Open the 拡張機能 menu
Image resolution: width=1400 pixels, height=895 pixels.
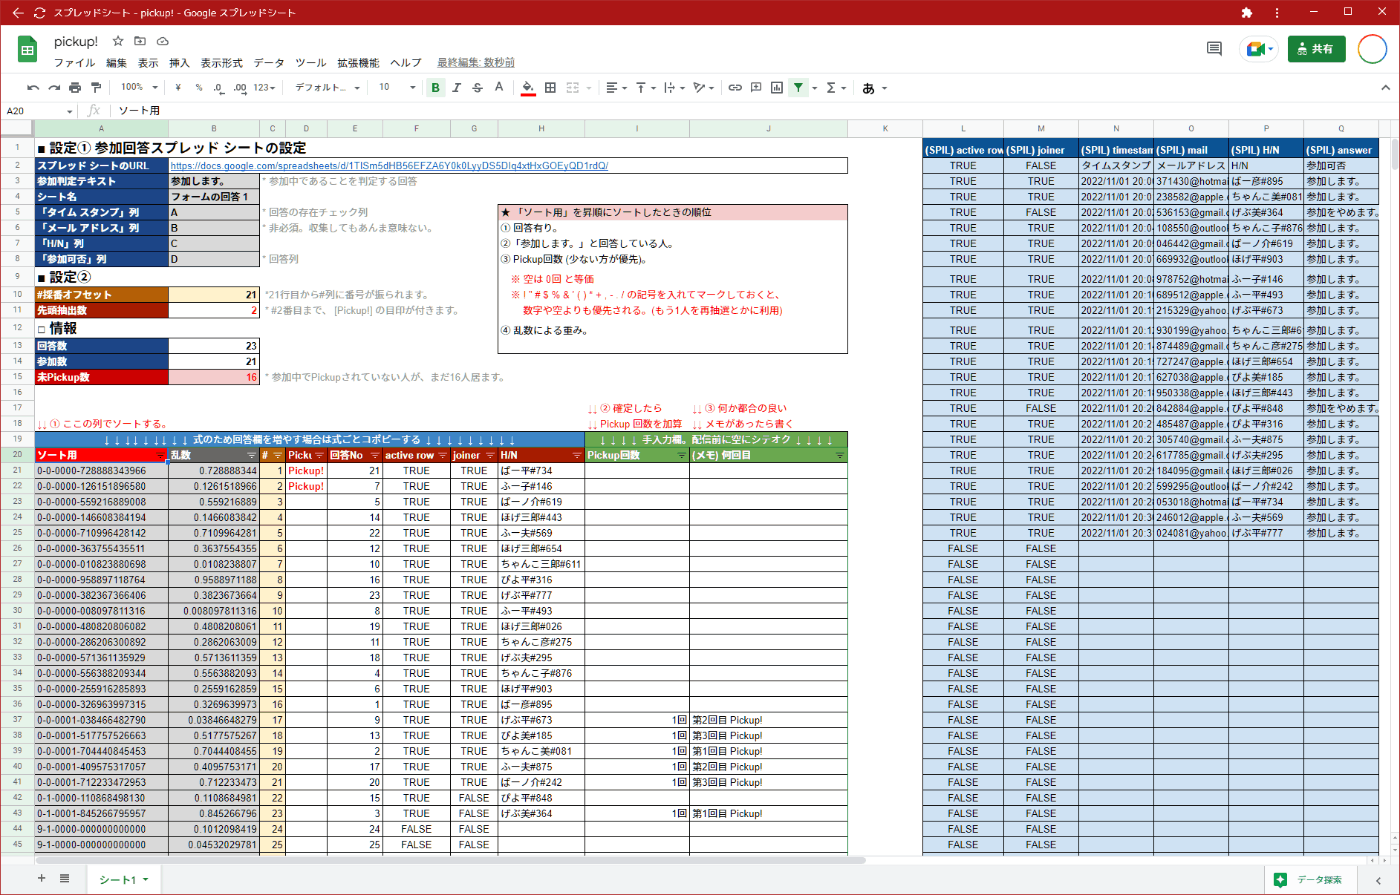point(358,63)
